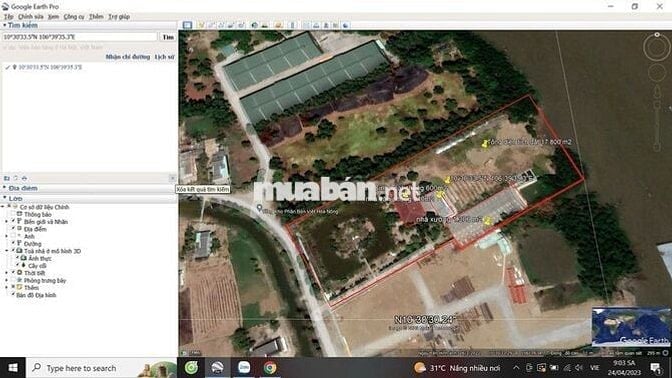Expand the Ảnh layer node
The width and height of the screenshot is (672, 378).
coord(6,236)
